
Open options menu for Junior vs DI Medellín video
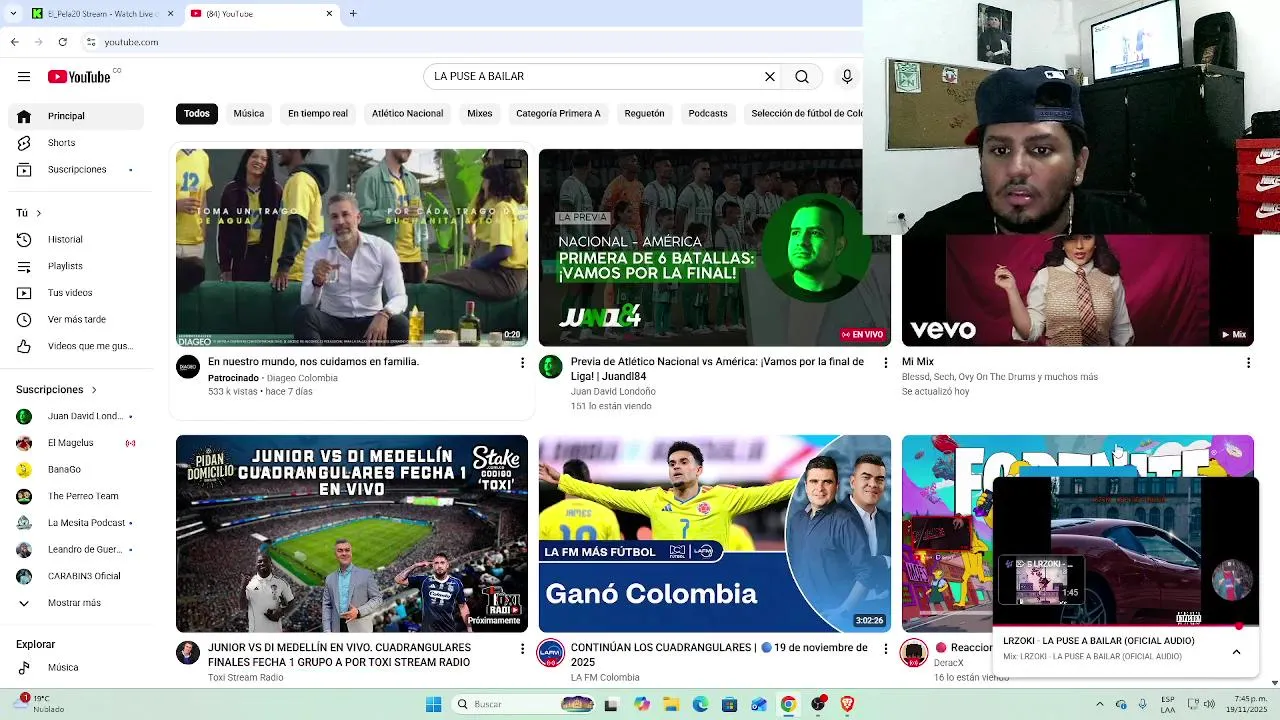coord(522,648)
